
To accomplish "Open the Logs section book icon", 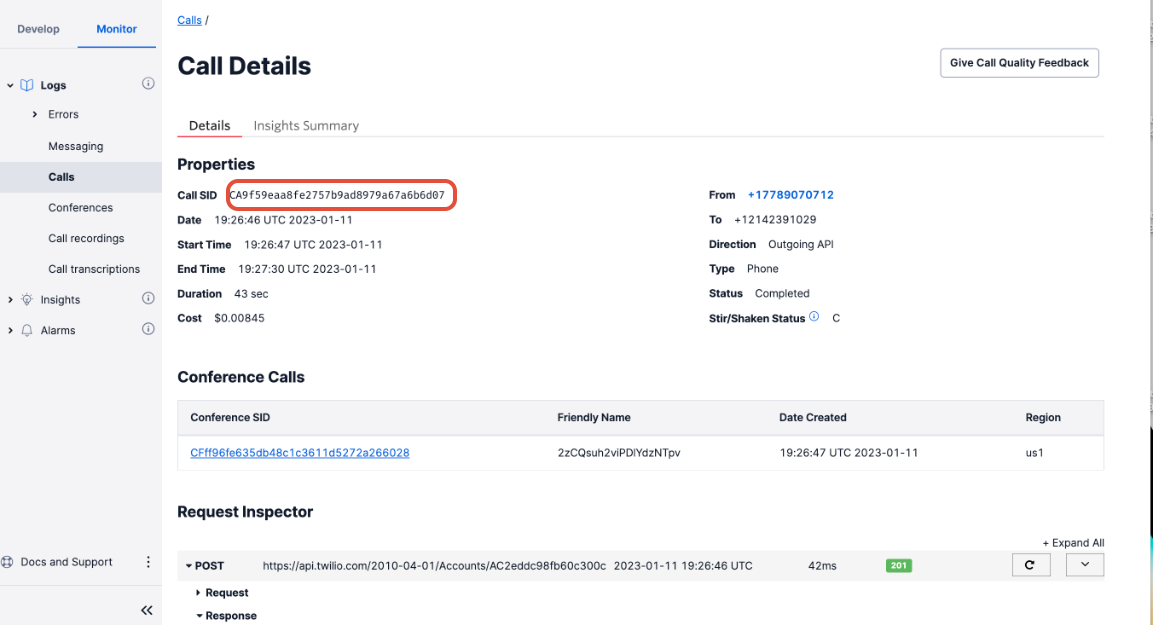I will (x=25, y=84).
